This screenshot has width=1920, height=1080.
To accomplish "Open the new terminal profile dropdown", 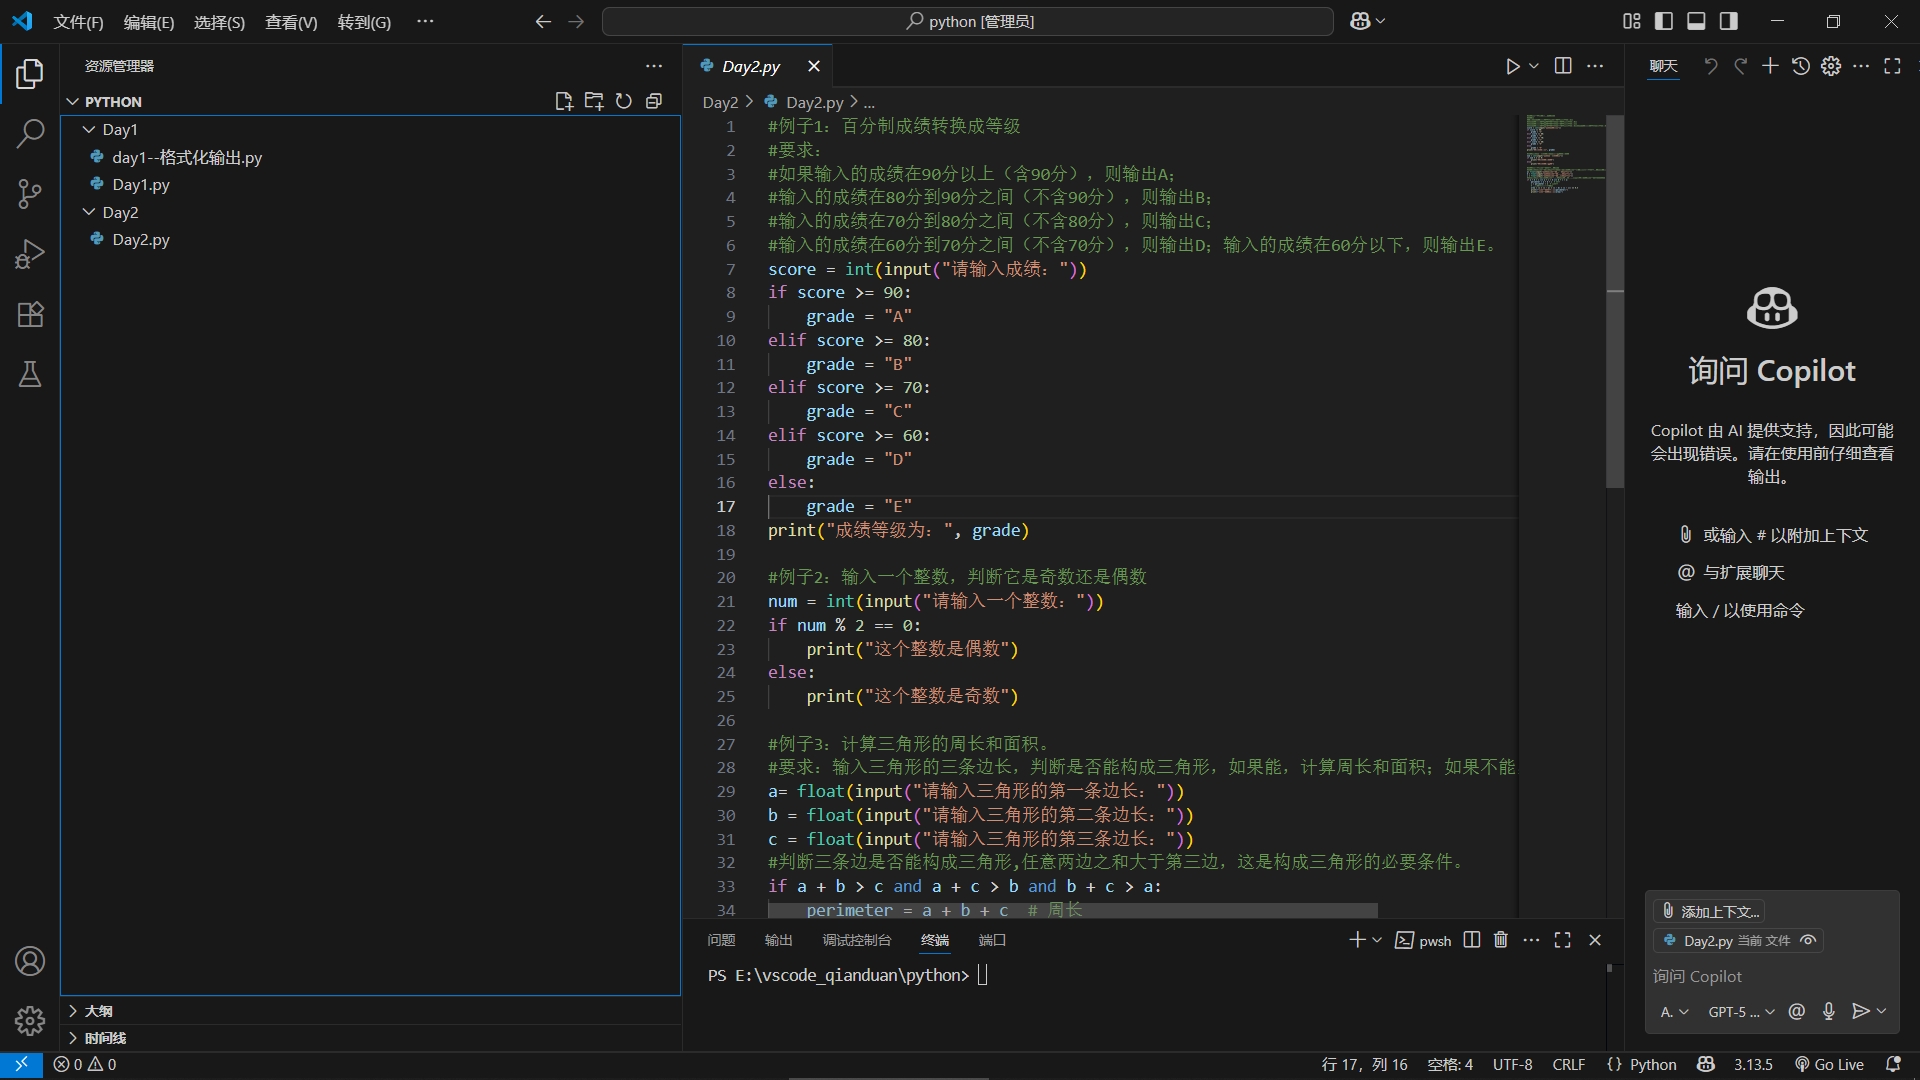I will tap(1377, 940).
